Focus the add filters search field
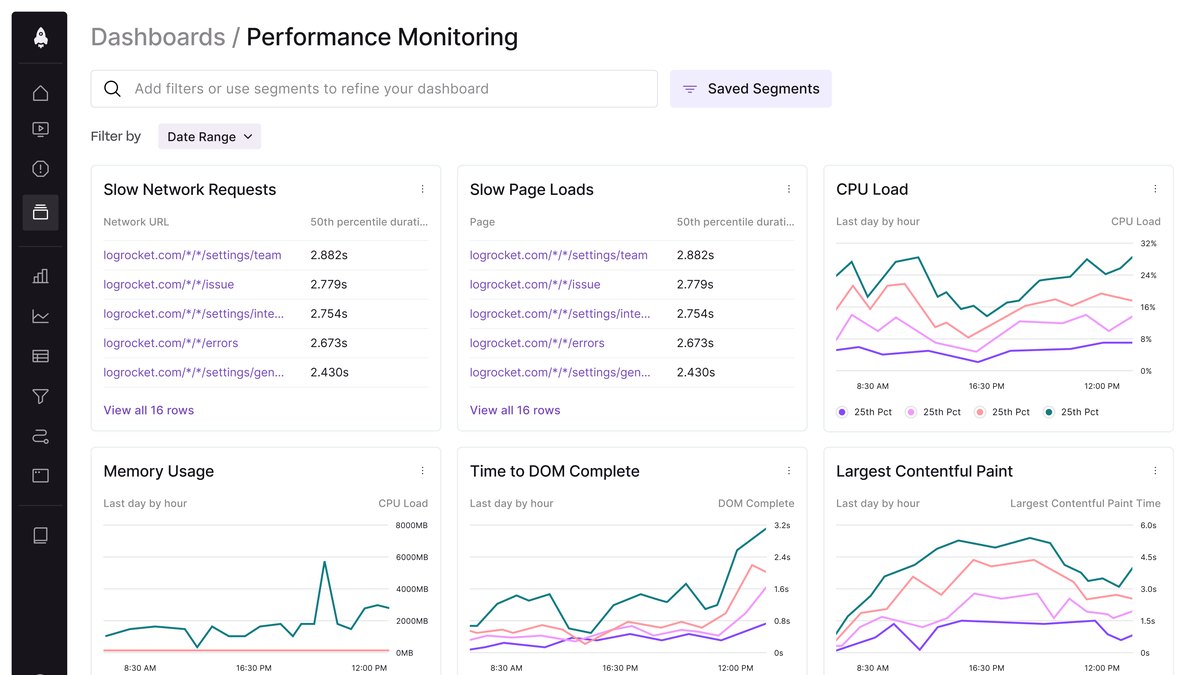This screenshot has width=1200, height=675. (374, 89)
